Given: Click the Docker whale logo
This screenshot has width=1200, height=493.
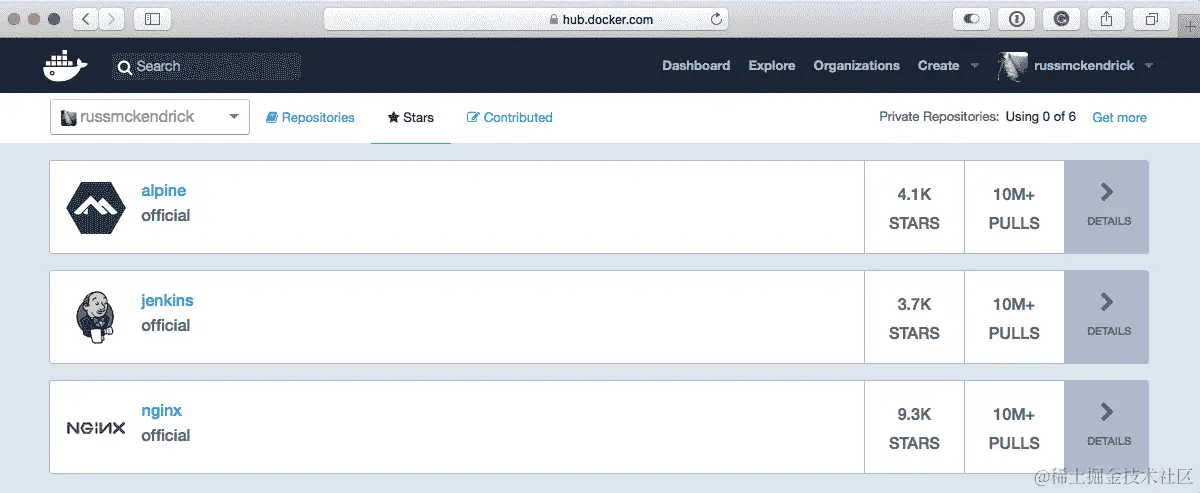Looking at the screenshot, I should click(x=65, y=66).
